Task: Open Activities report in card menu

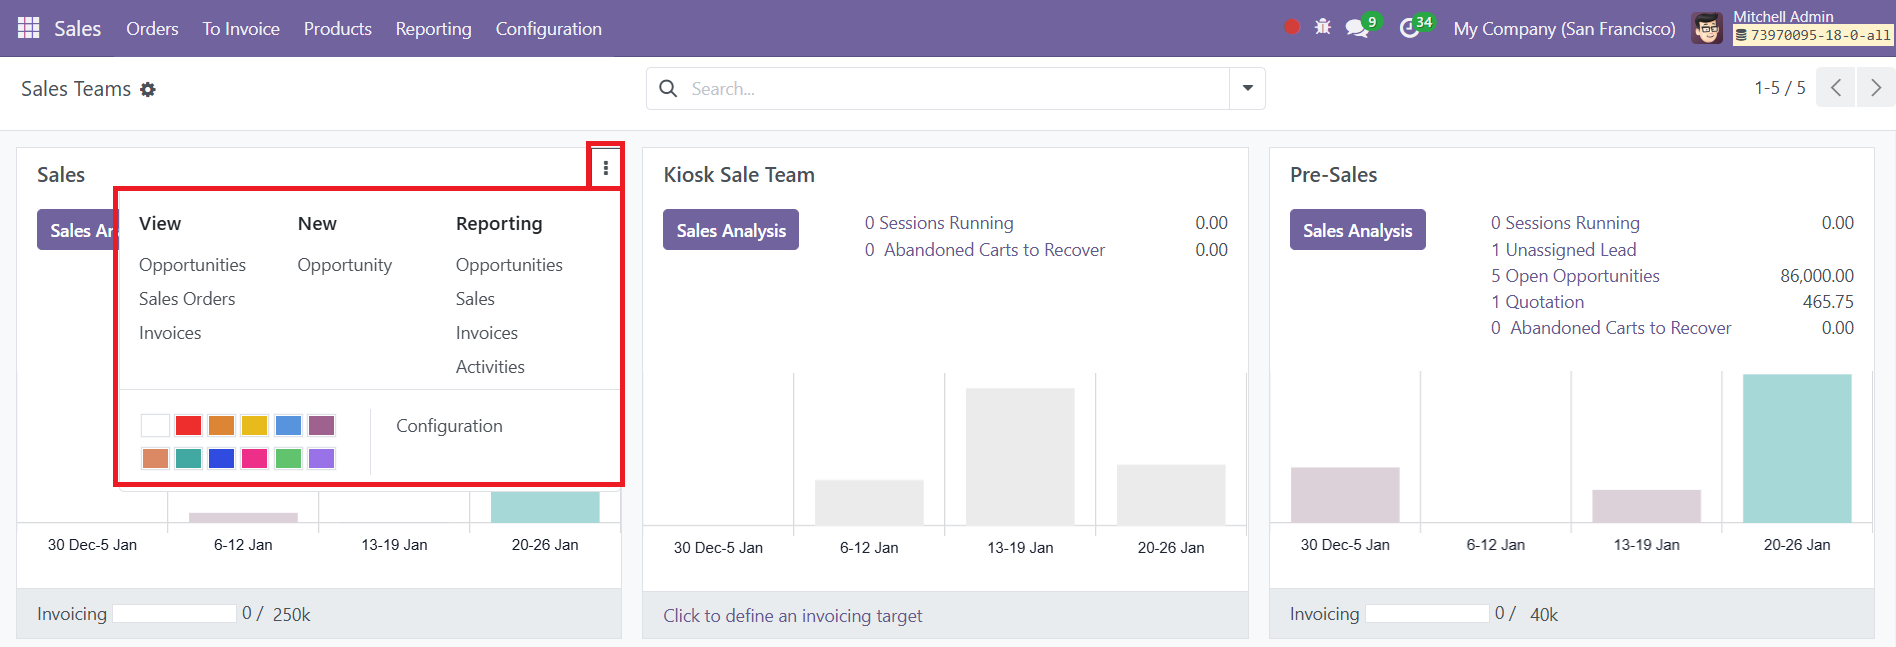Action: [490, 367]
